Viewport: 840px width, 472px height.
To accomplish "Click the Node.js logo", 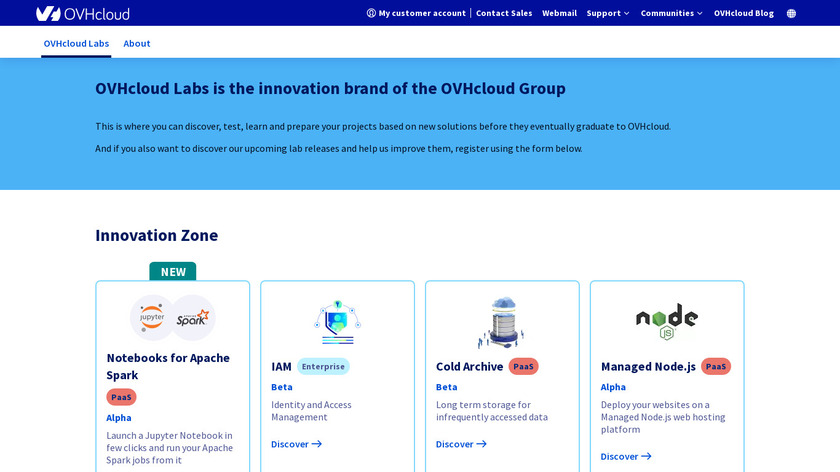I will 667,322.
